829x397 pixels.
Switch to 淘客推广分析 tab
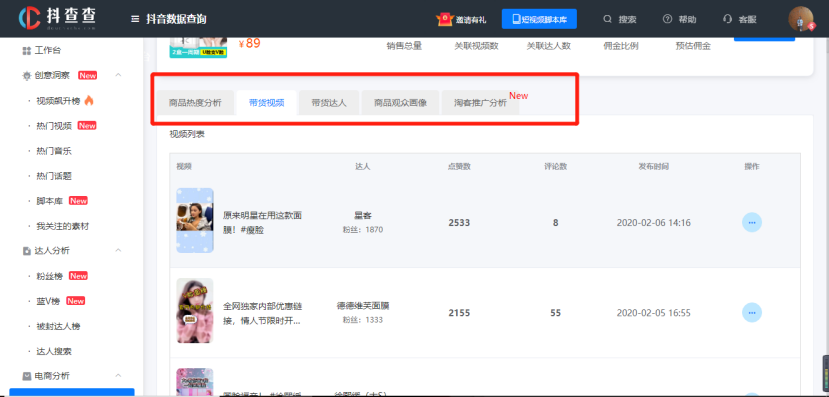point(480,103)
